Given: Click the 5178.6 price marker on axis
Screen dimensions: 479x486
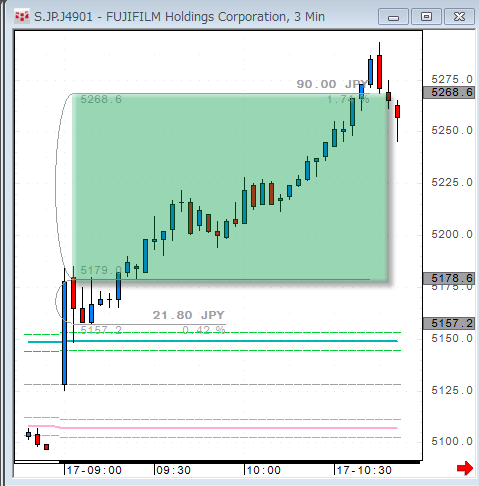Looking at the screenshot, I should pos(449,278).
